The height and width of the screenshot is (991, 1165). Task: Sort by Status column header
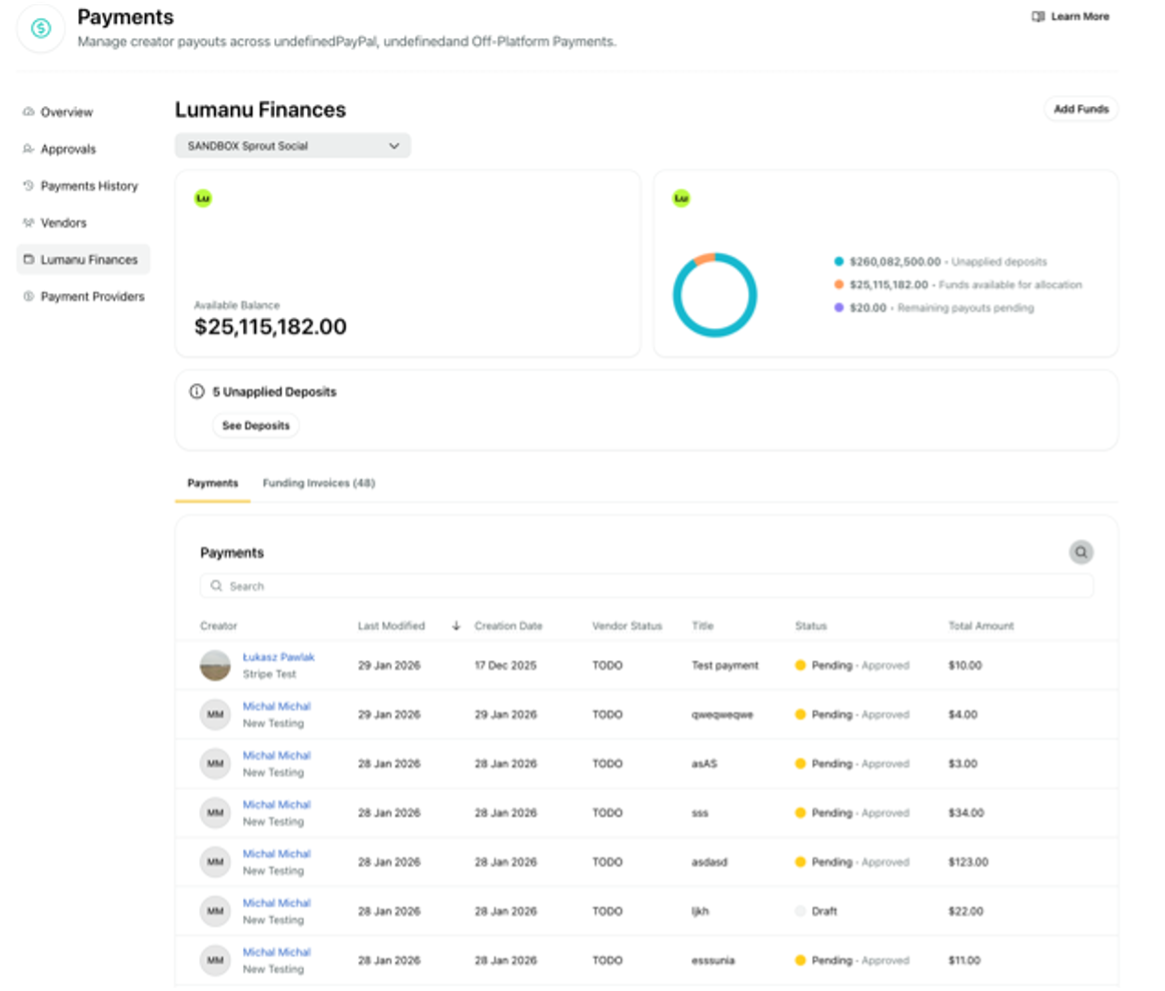[x=811, y=626]
